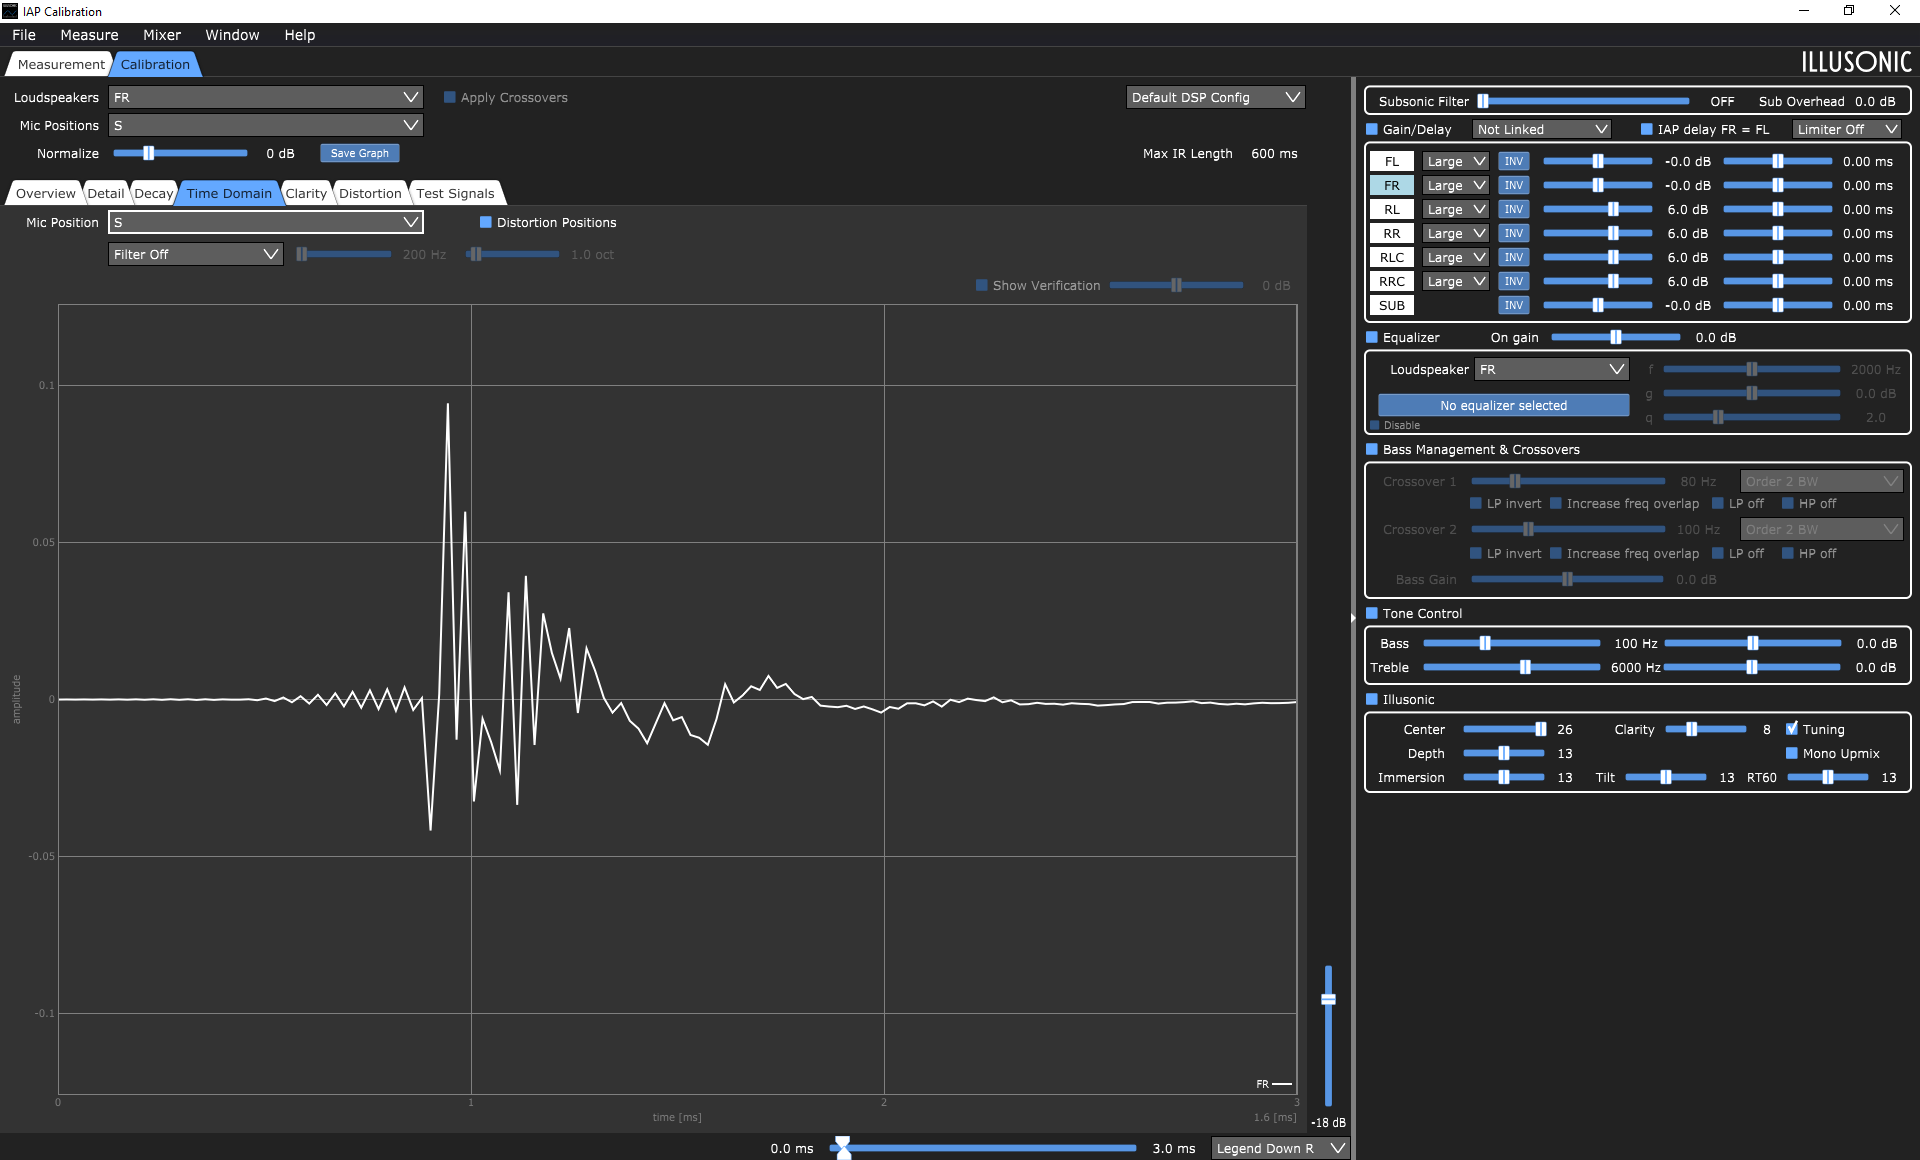Toggle the RRC INV button
Image resolution: width=1920 pixels, height=1160 pixels.
tap(1514, 281)
